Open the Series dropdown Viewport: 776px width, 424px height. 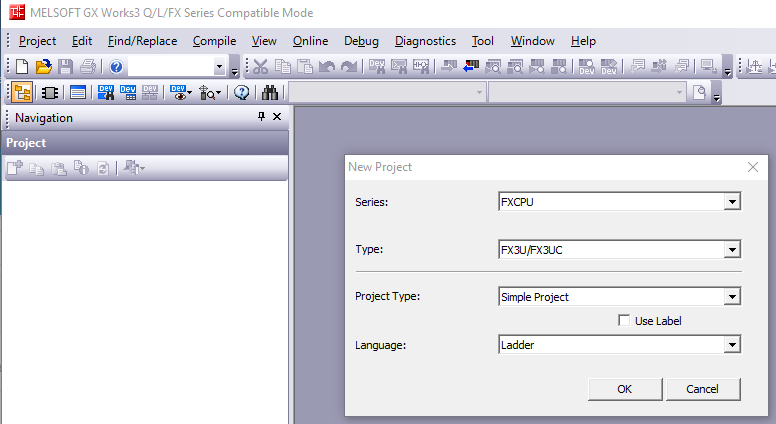(732, 201)
